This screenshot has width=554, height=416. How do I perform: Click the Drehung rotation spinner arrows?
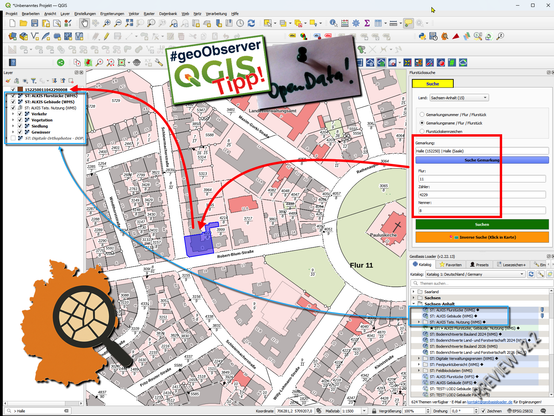476,411
